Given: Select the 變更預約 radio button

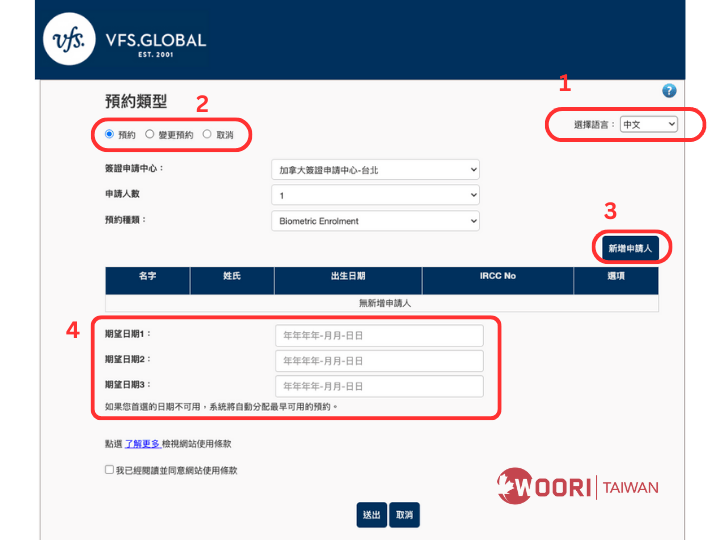Looking at the screenshot, I should [x=149, y=134].
